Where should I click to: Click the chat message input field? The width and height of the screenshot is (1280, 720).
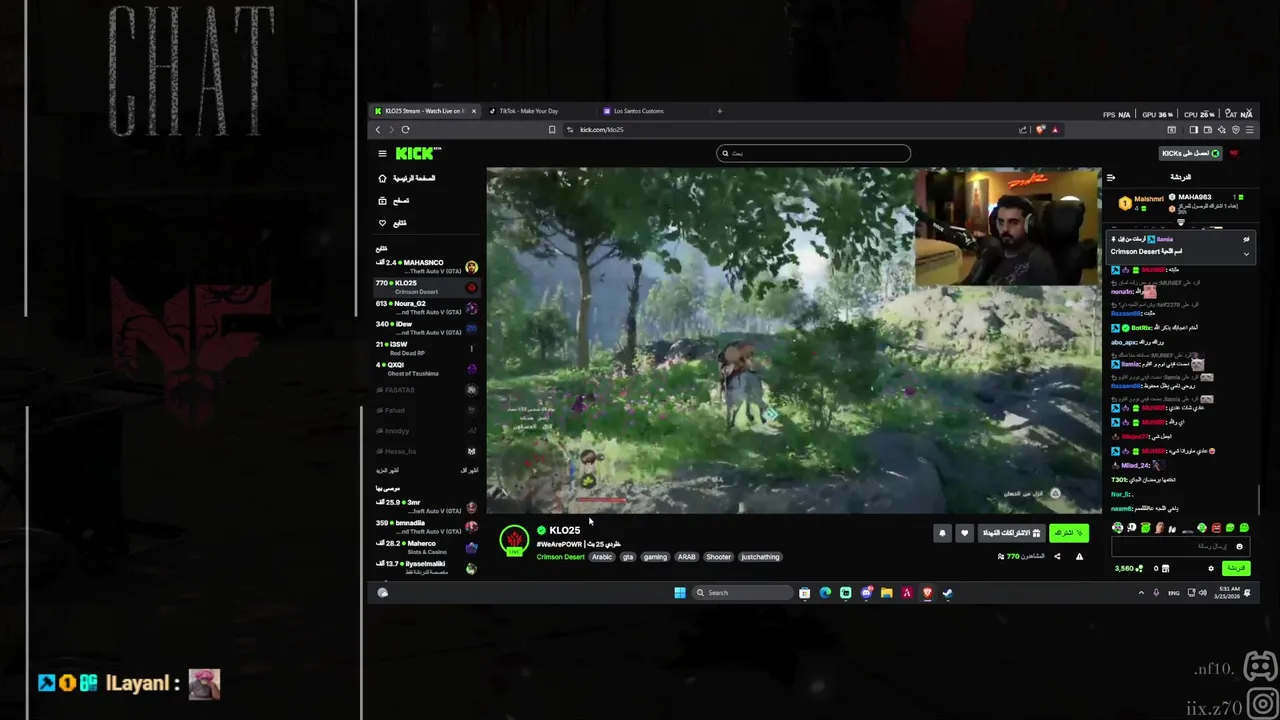point(1180,546)
